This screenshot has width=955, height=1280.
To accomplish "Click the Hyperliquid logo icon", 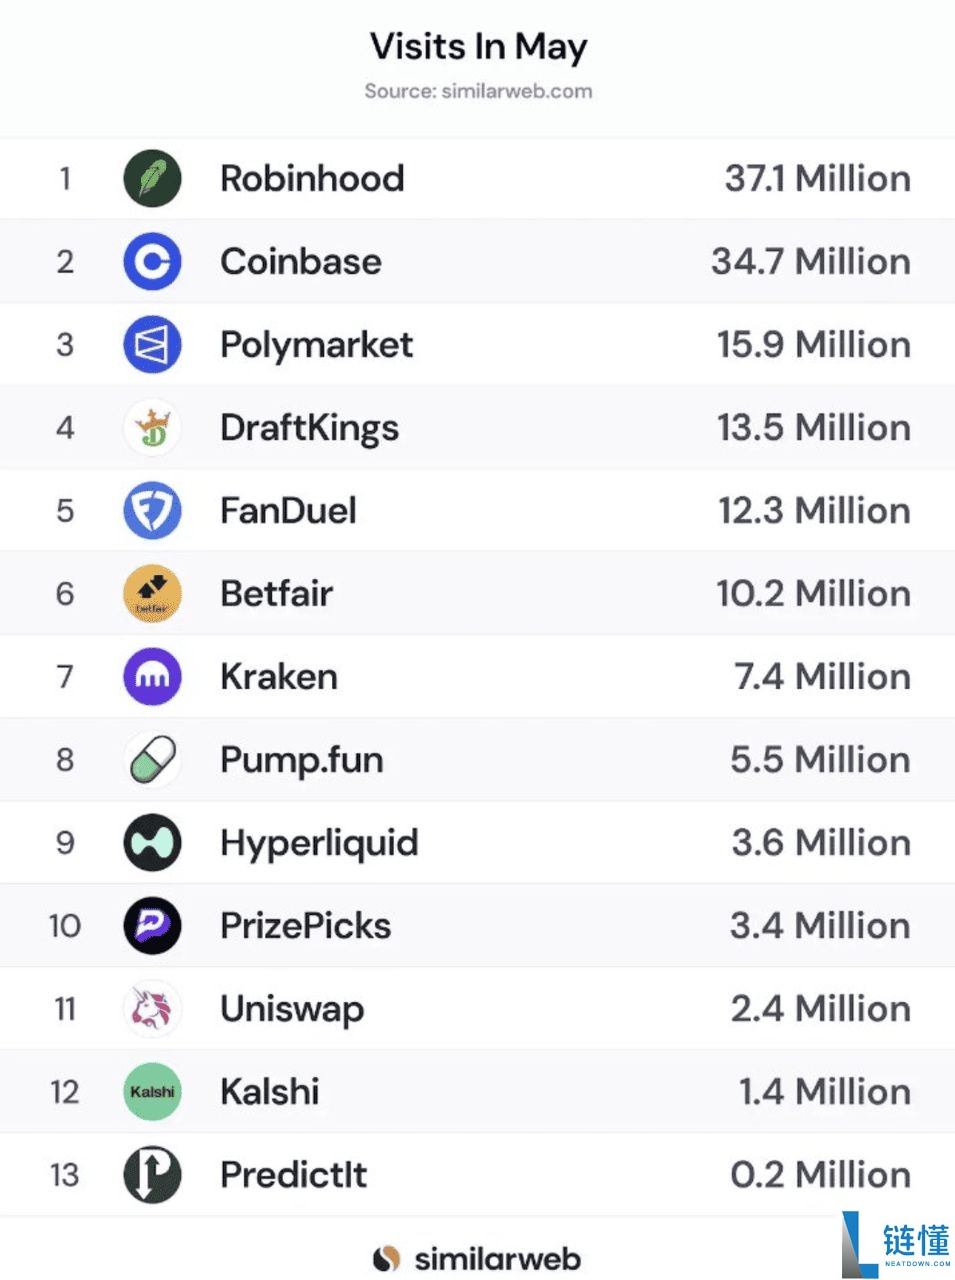I will tap(152, 843).
